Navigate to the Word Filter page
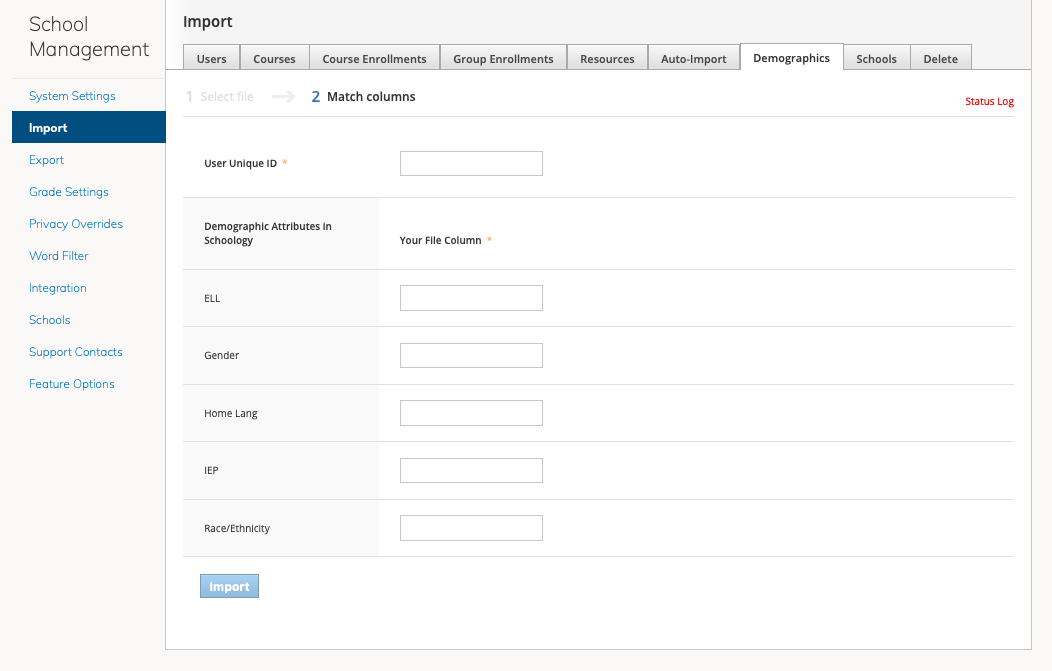 click(58, 255)
